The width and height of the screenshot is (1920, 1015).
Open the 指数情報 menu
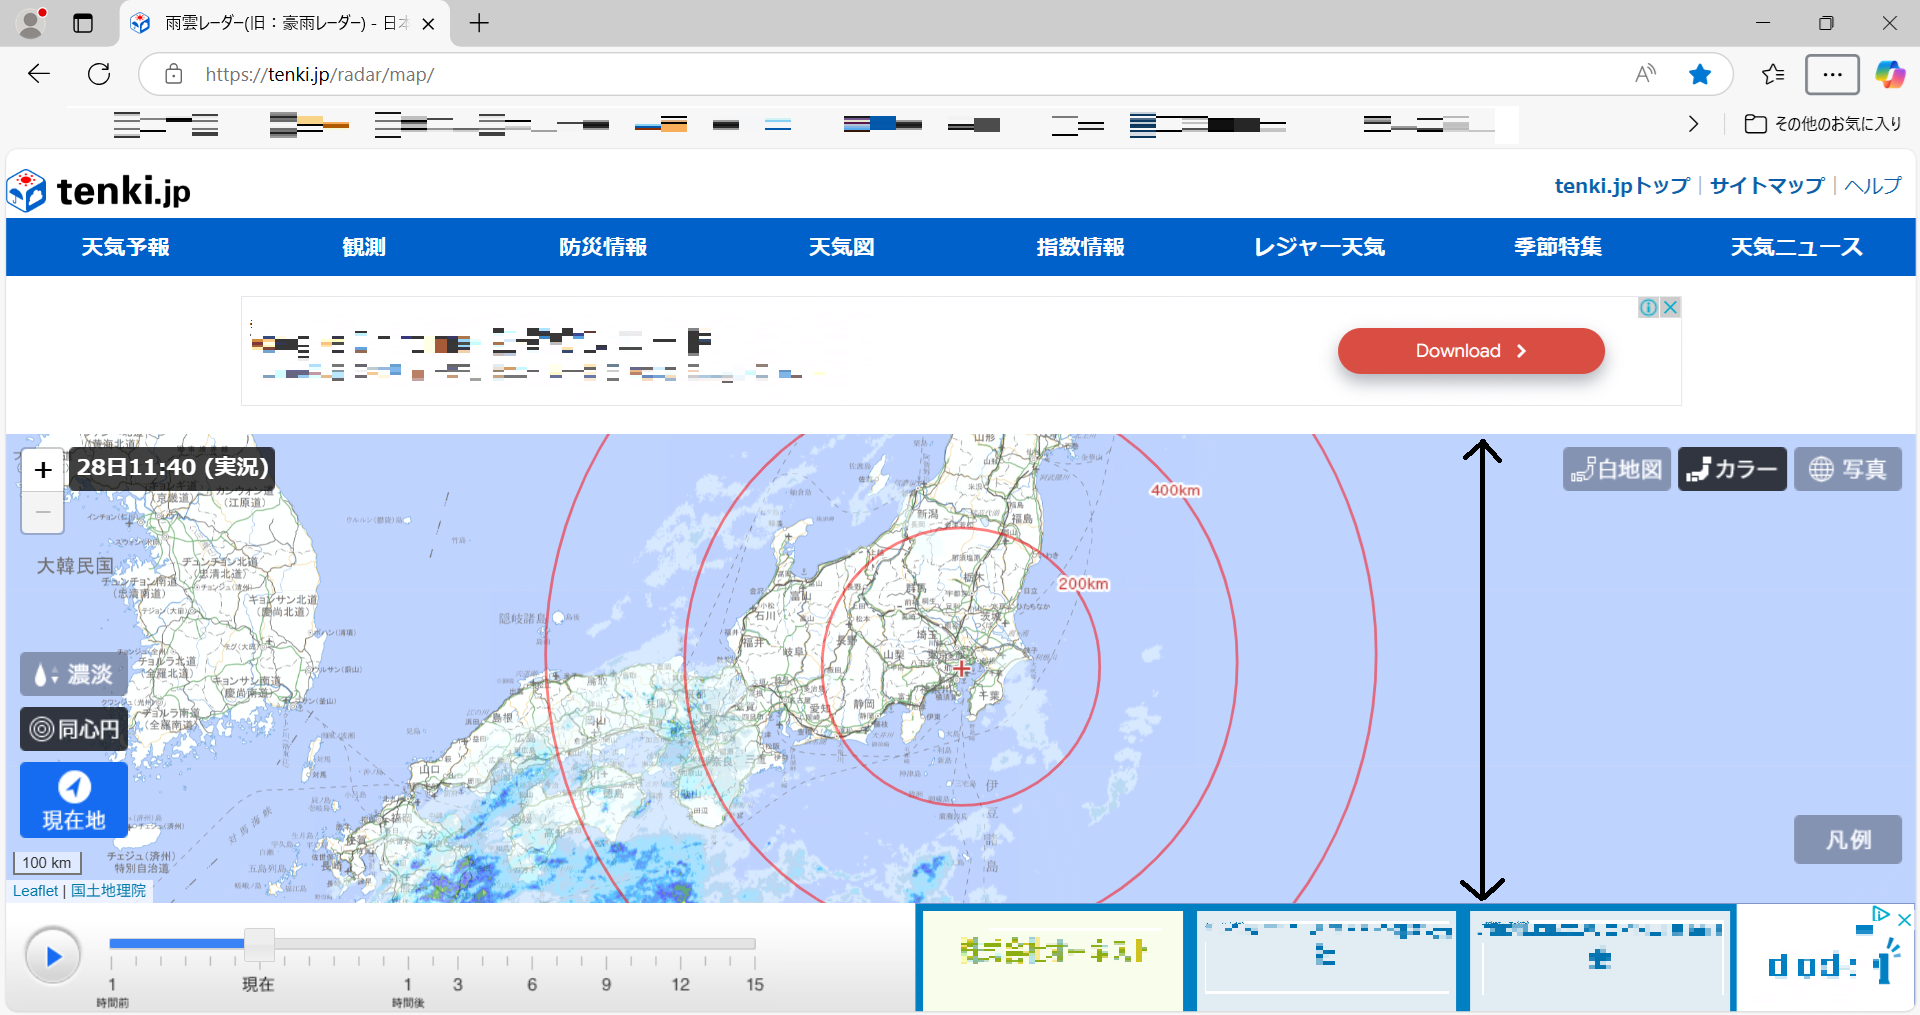(1081, 247)
